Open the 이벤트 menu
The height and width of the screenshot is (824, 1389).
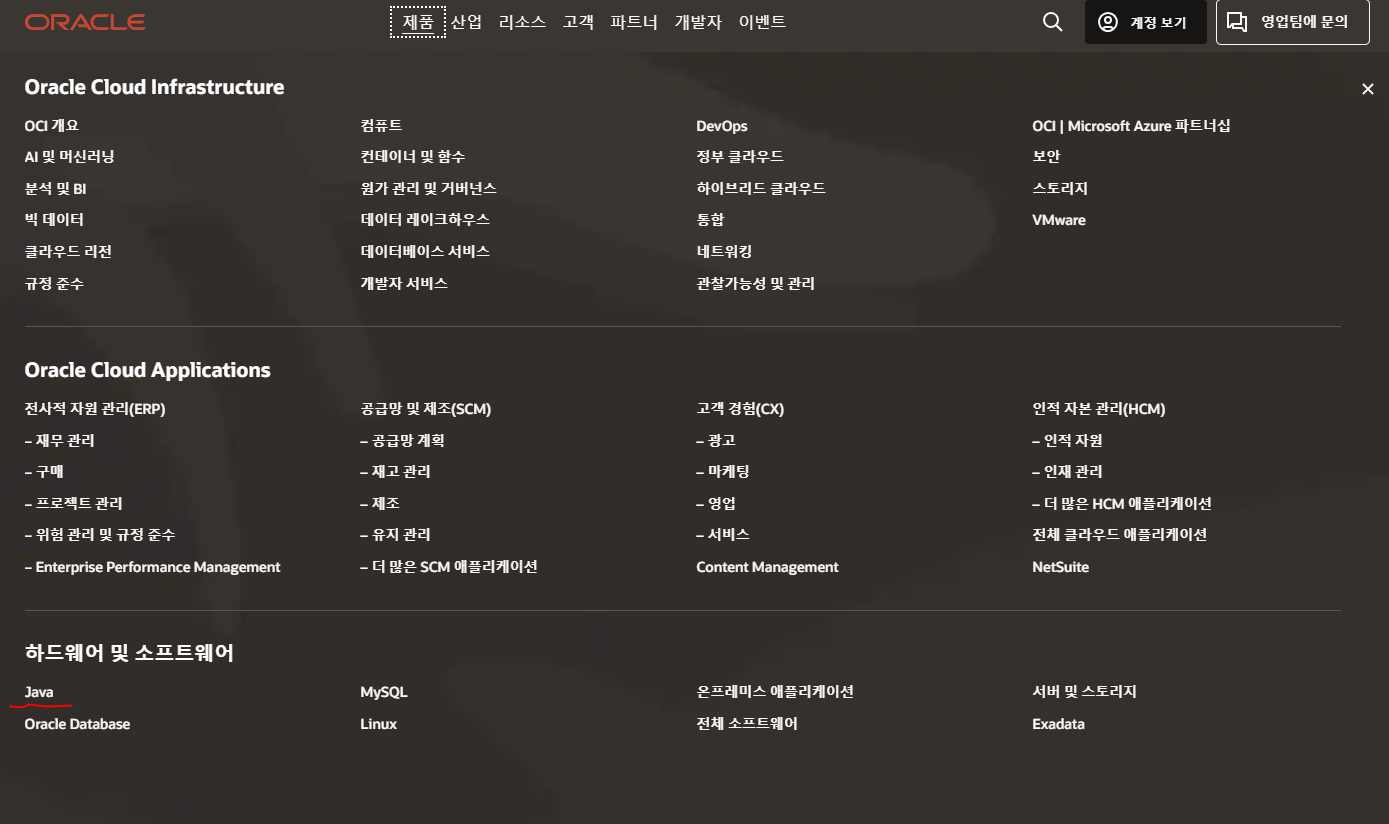pos(762,22)
